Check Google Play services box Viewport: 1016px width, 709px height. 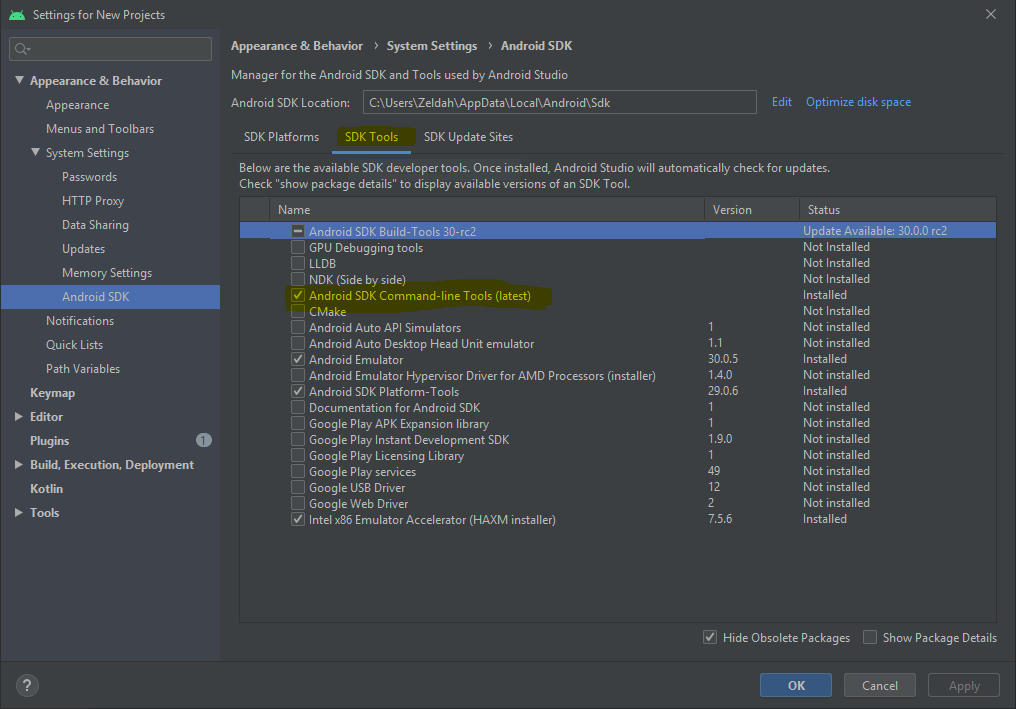[297, 471]
